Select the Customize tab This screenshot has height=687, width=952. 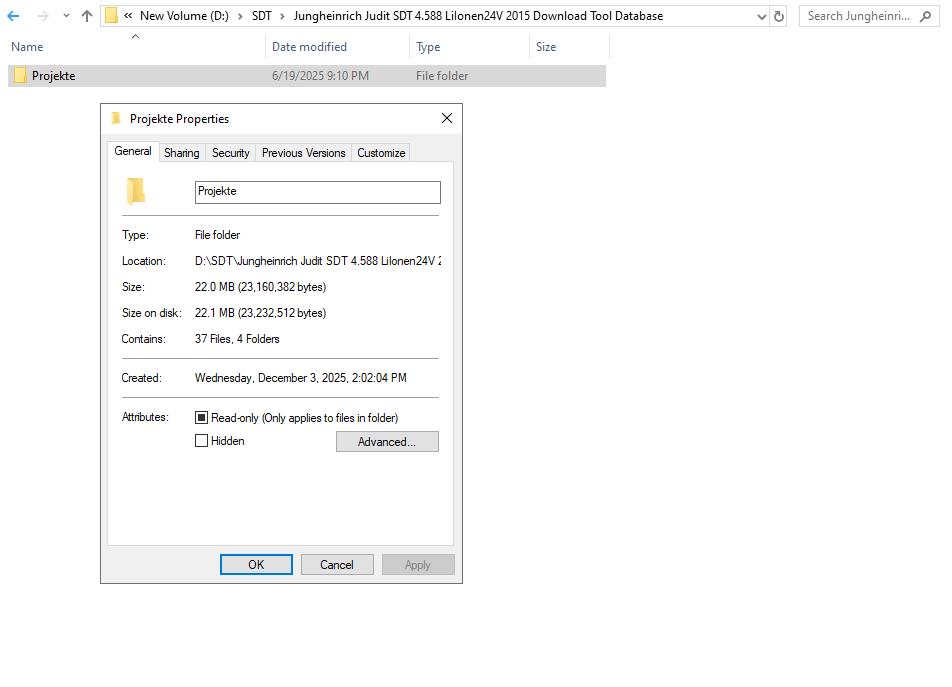point(380,152)
